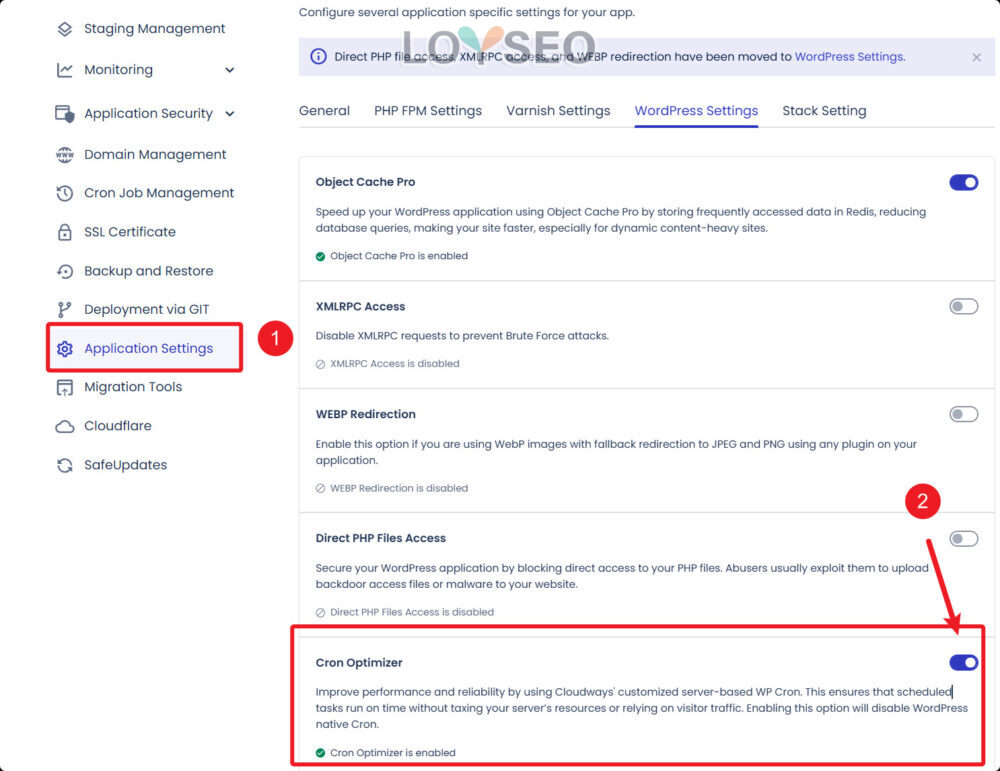Click disabled icon beside WEBP Redirection status
1000x771 pixels.
(x=320, y=488)
